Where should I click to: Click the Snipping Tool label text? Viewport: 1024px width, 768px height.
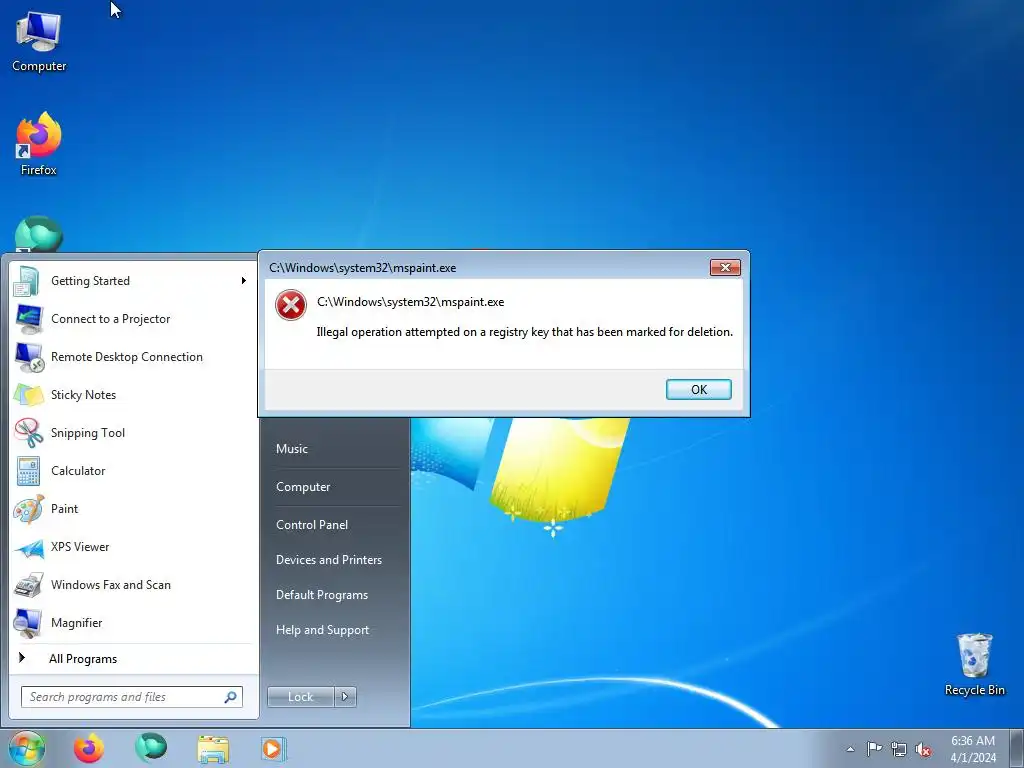88,432
